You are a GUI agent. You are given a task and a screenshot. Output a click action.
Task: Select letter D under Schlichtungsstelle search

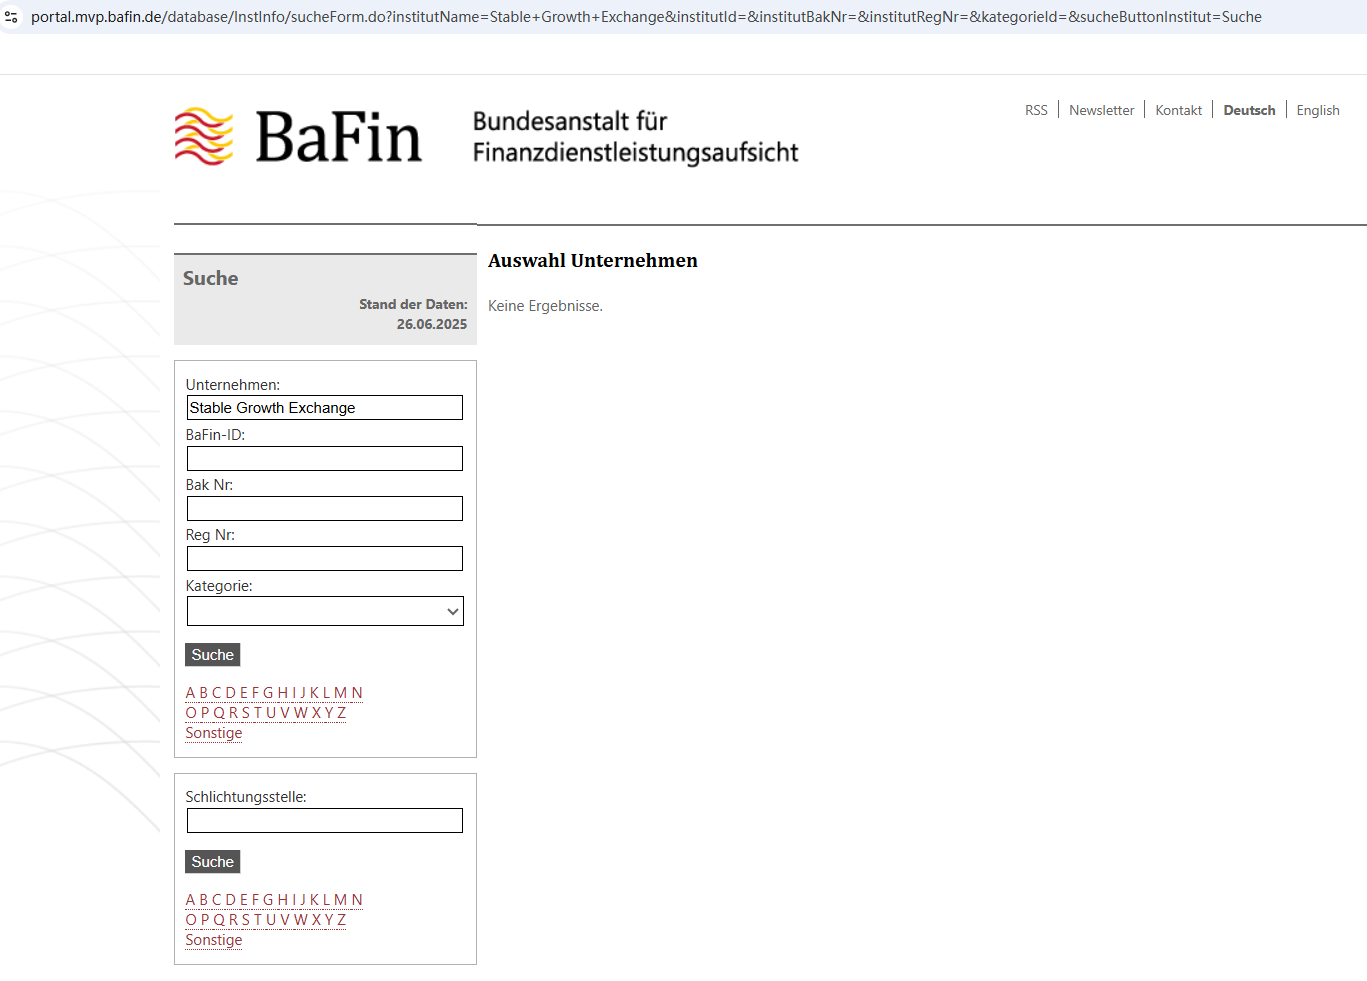(231, 900)
